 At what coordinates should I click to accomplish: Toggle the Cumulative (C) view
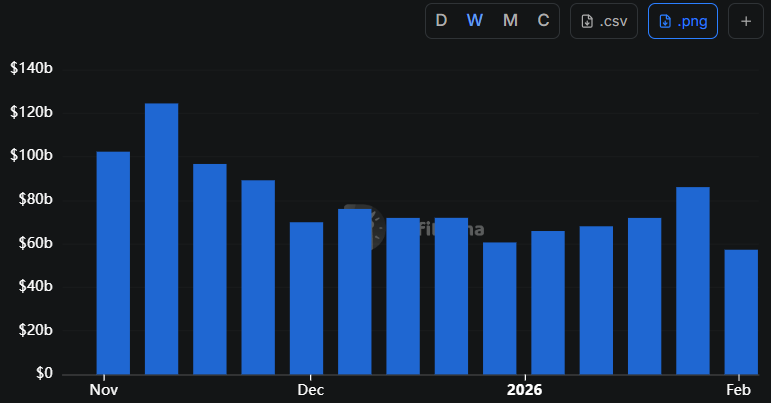(543, 21)
